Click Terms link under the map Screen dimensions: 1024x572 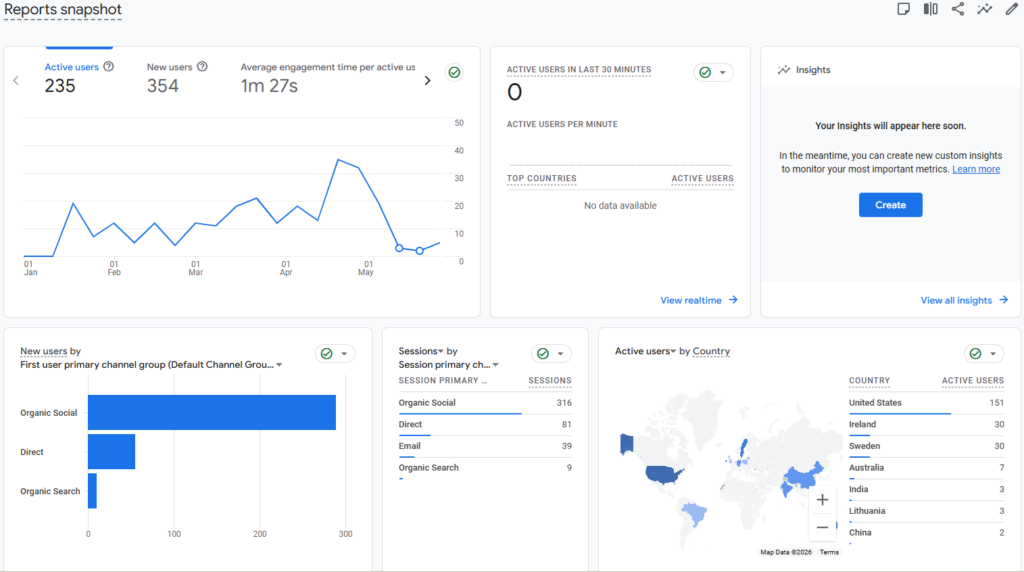pyautogui.click(x=829, y=552)
